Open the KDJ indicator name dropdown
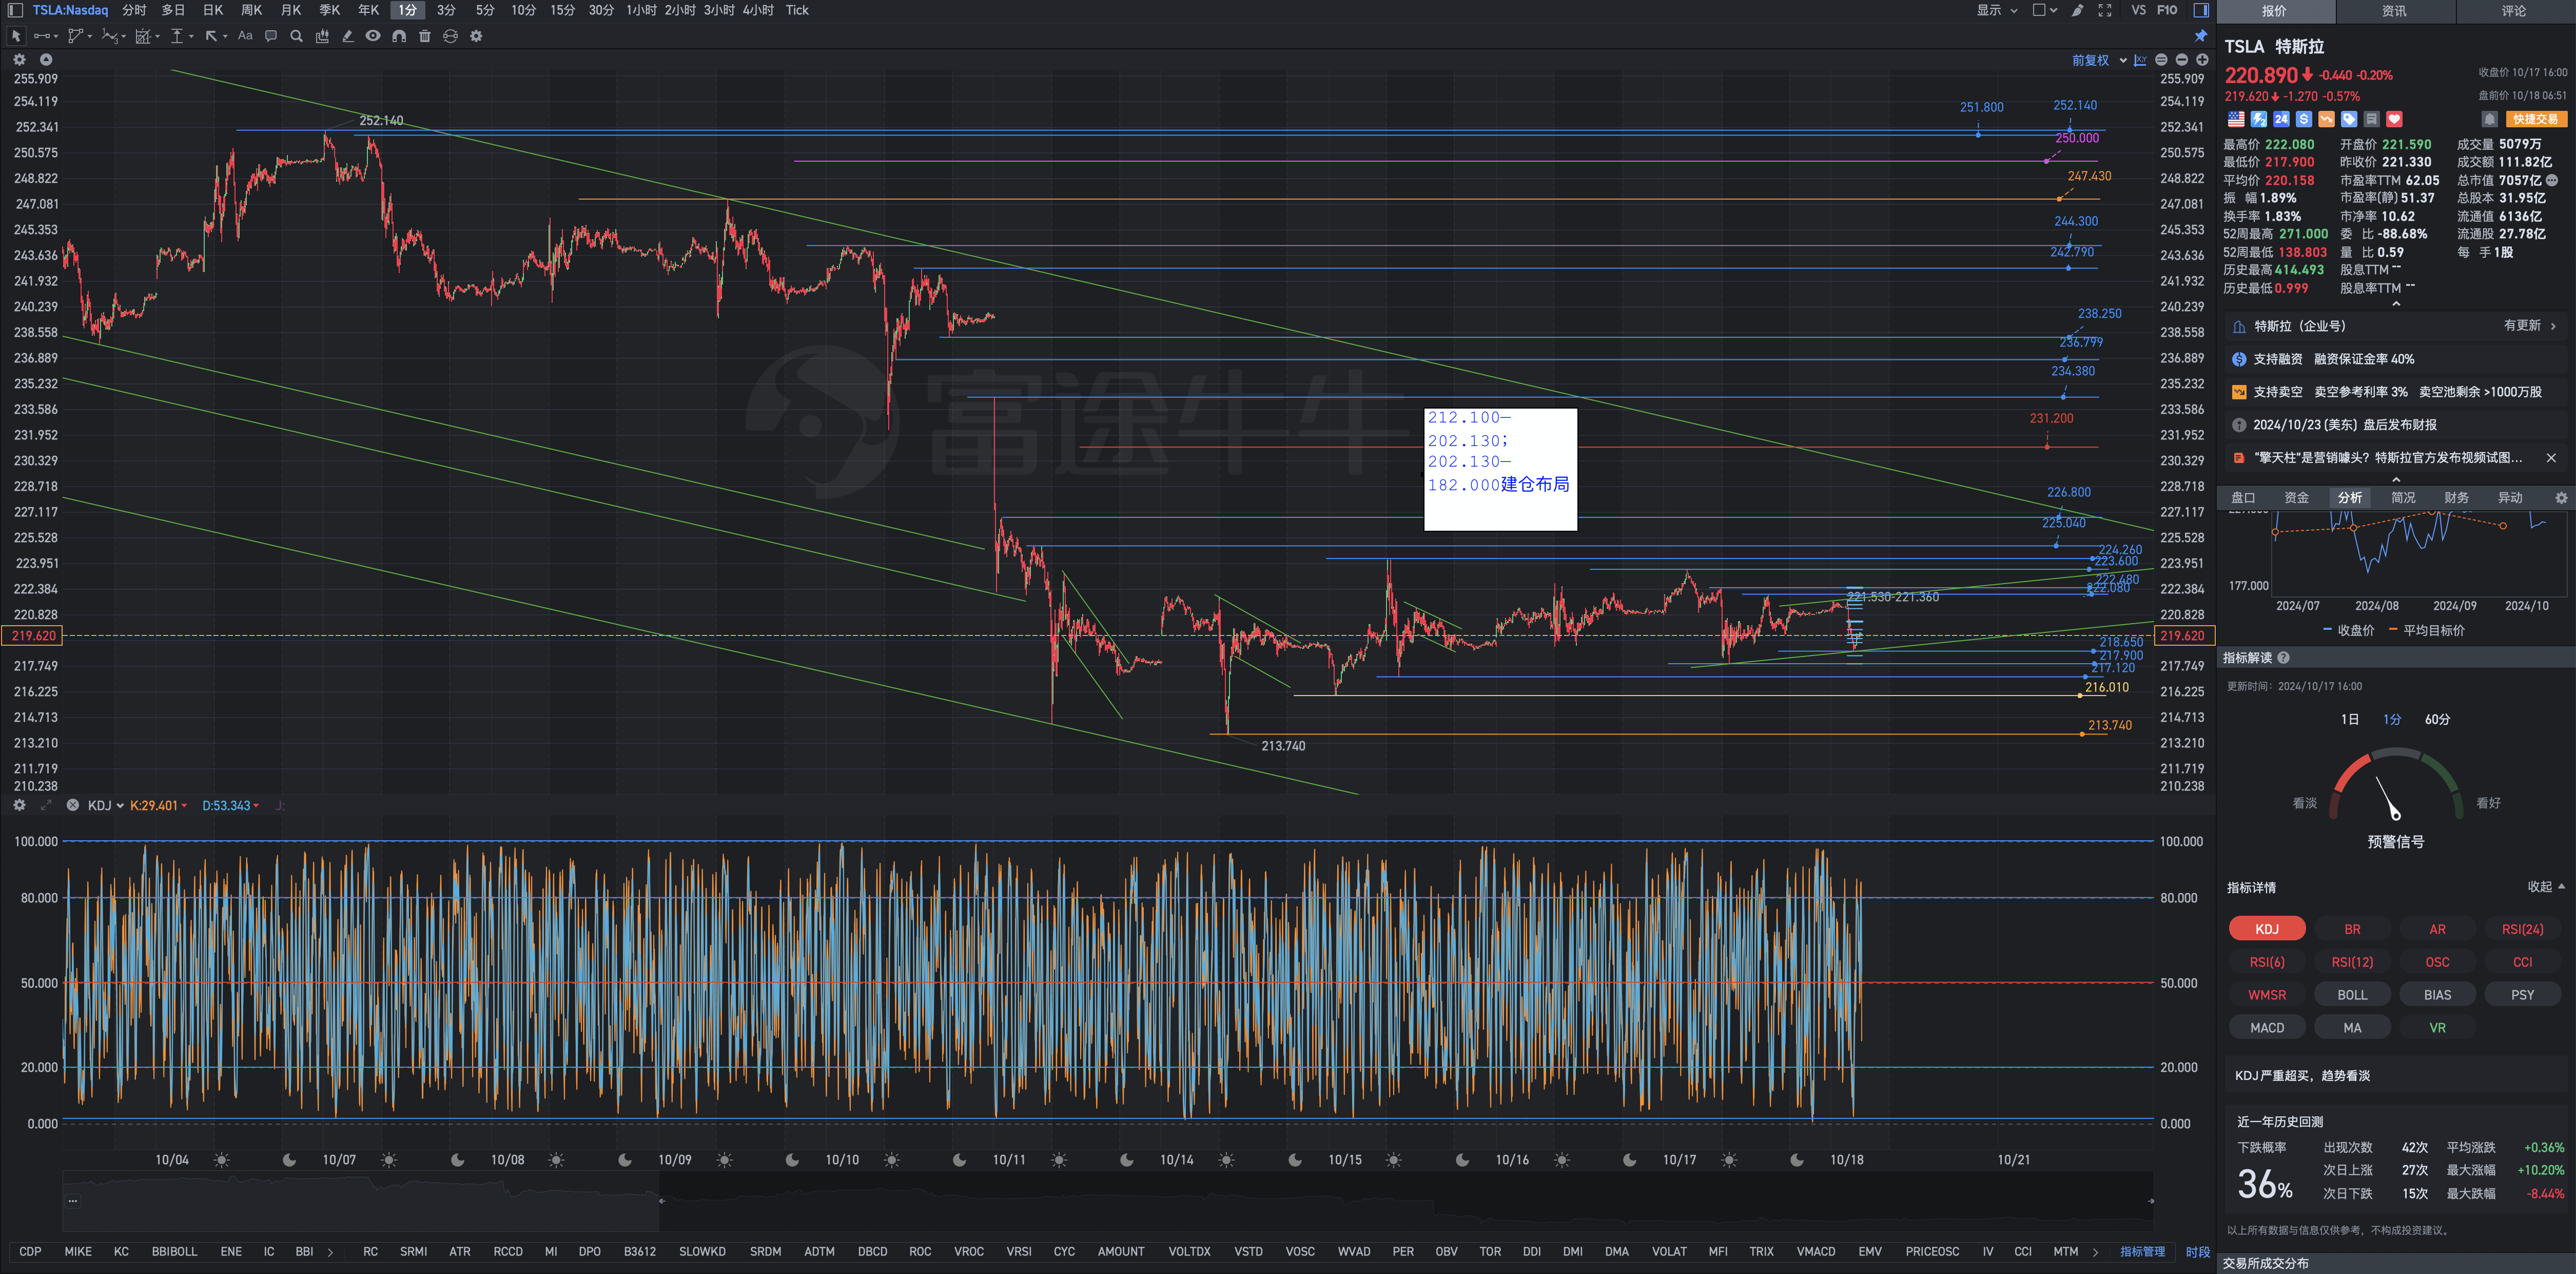2576x1274 pixels. [105, 805]
